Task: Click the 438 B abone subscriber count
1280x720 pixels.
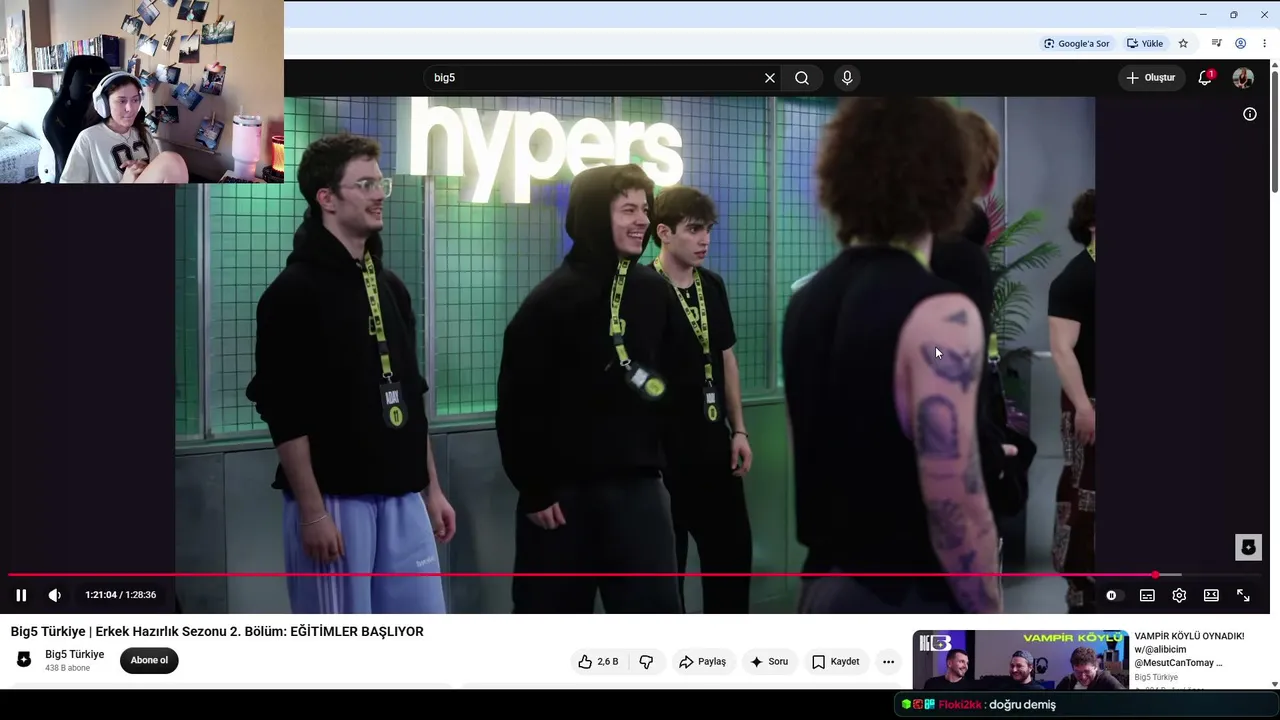Action: coord(68,668)
